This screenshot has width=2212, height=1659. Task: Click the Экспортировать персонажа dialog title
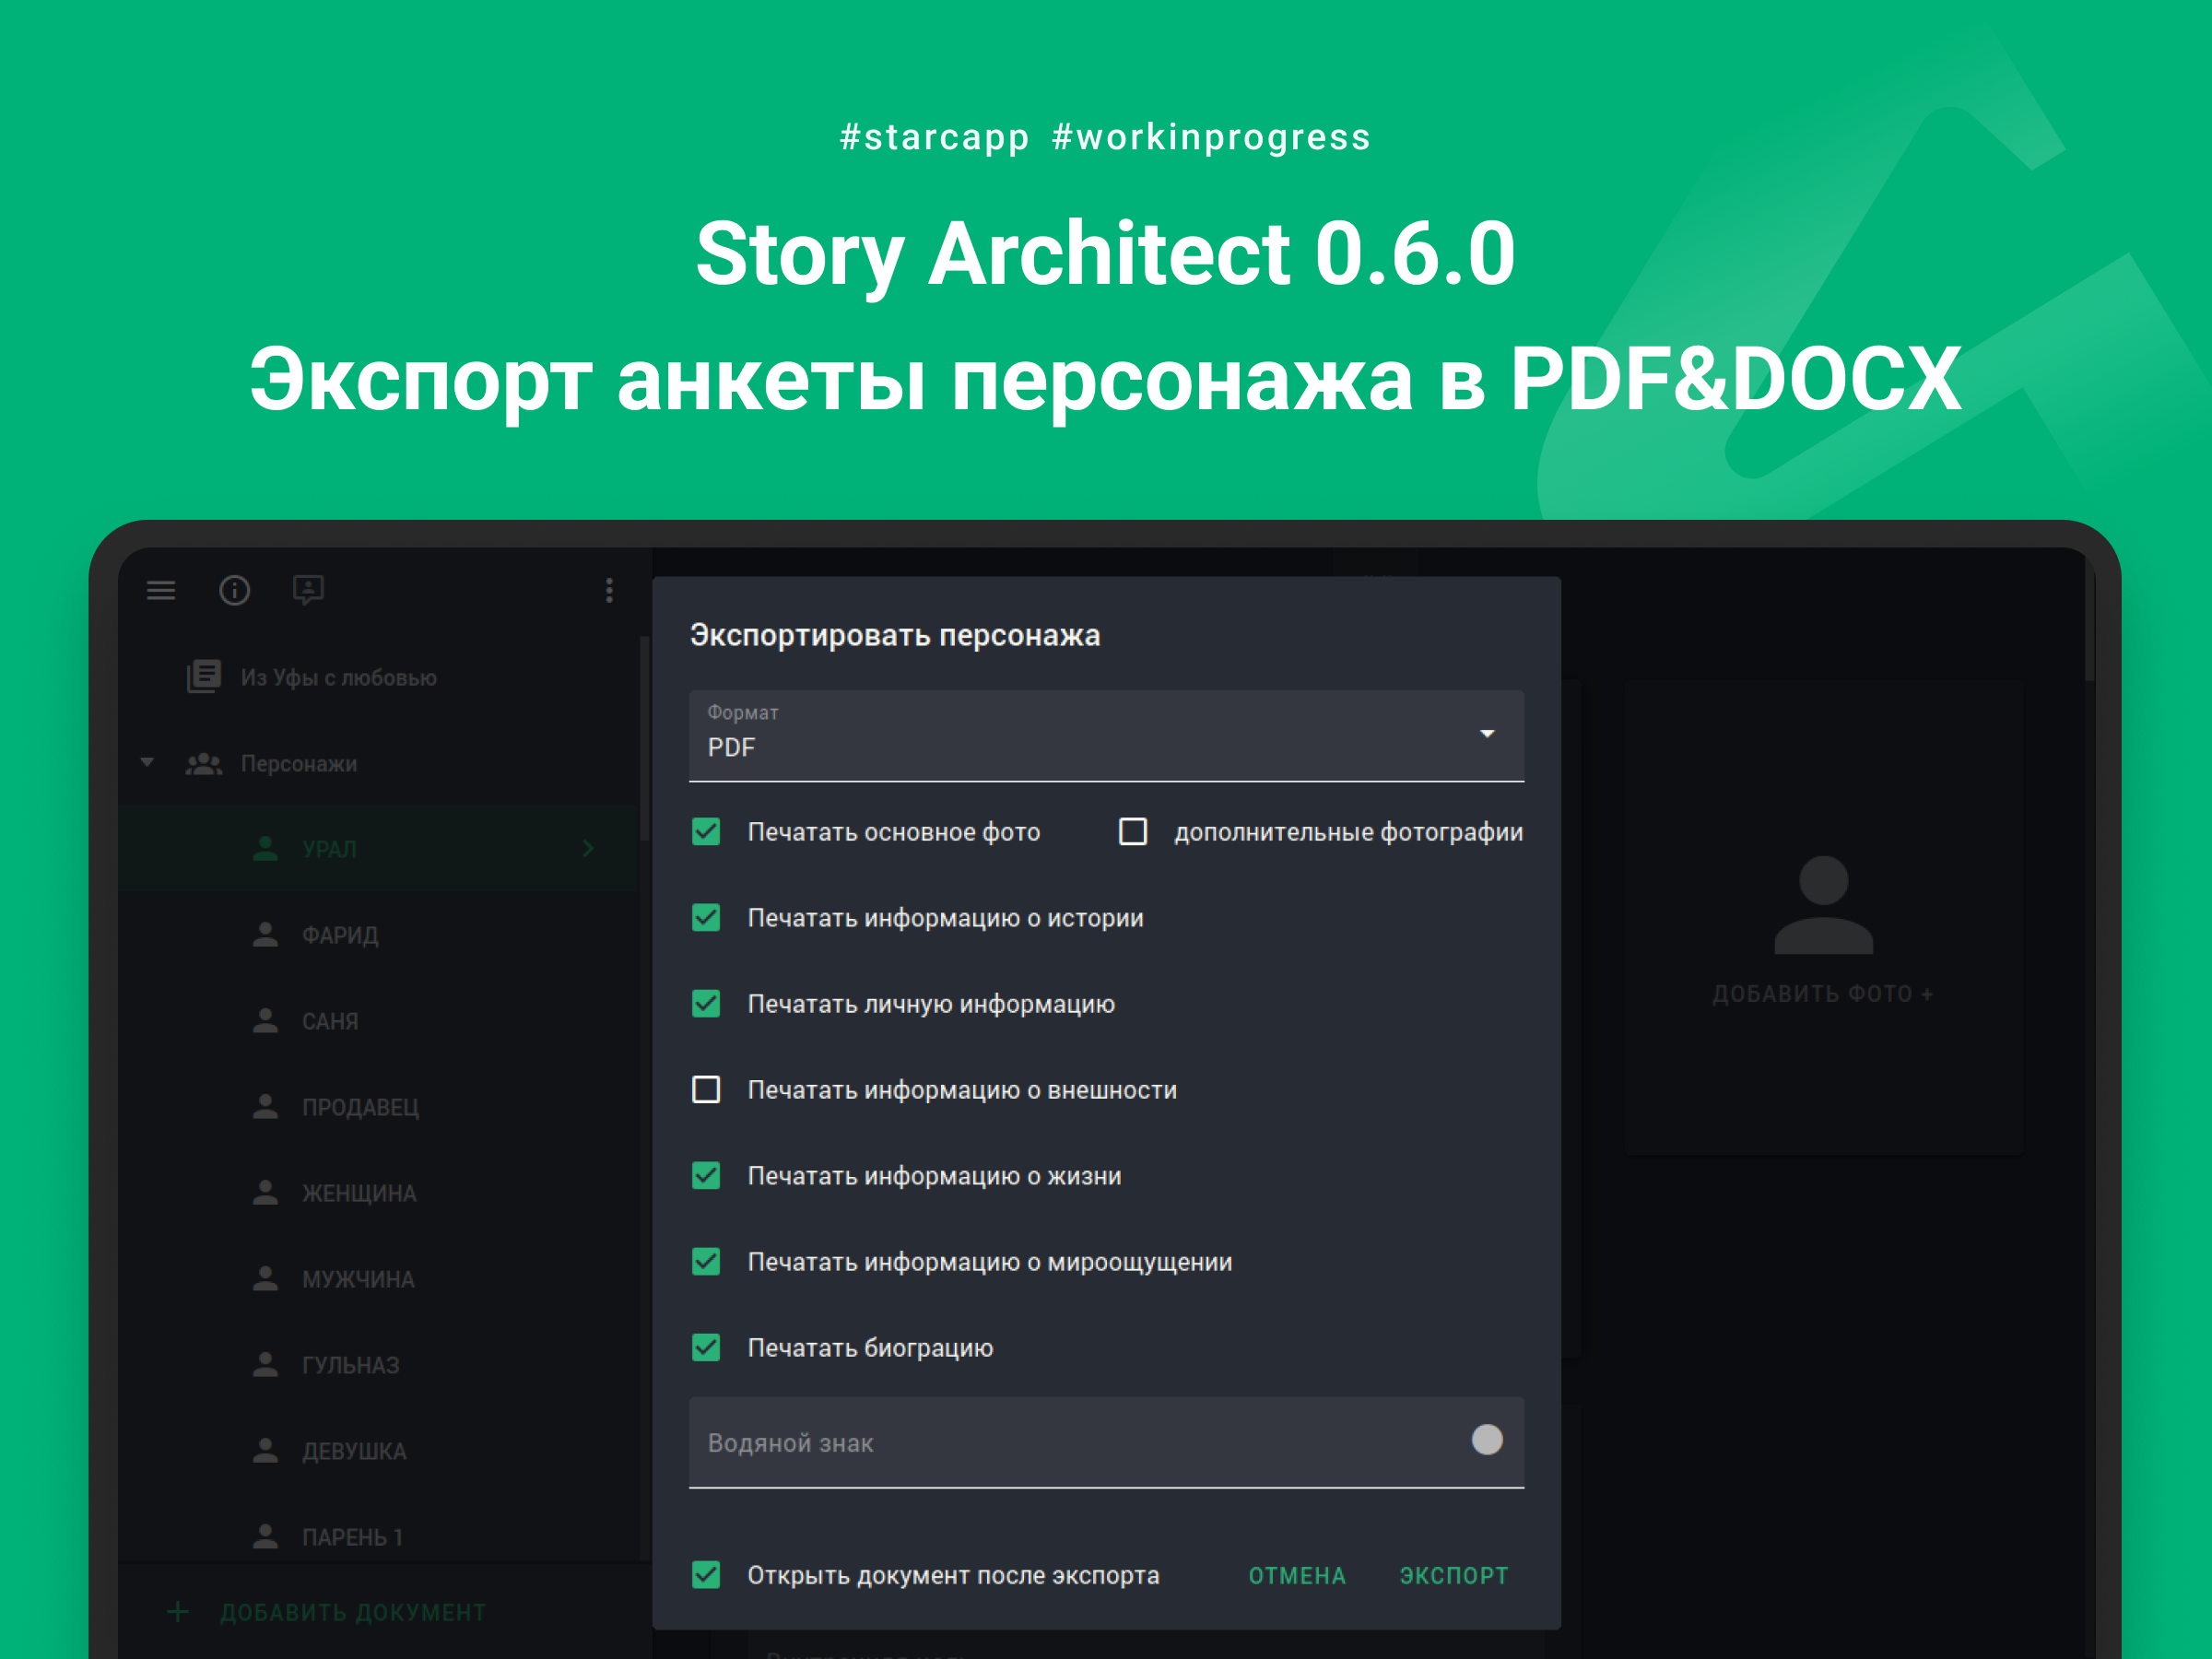click(895, 636)
